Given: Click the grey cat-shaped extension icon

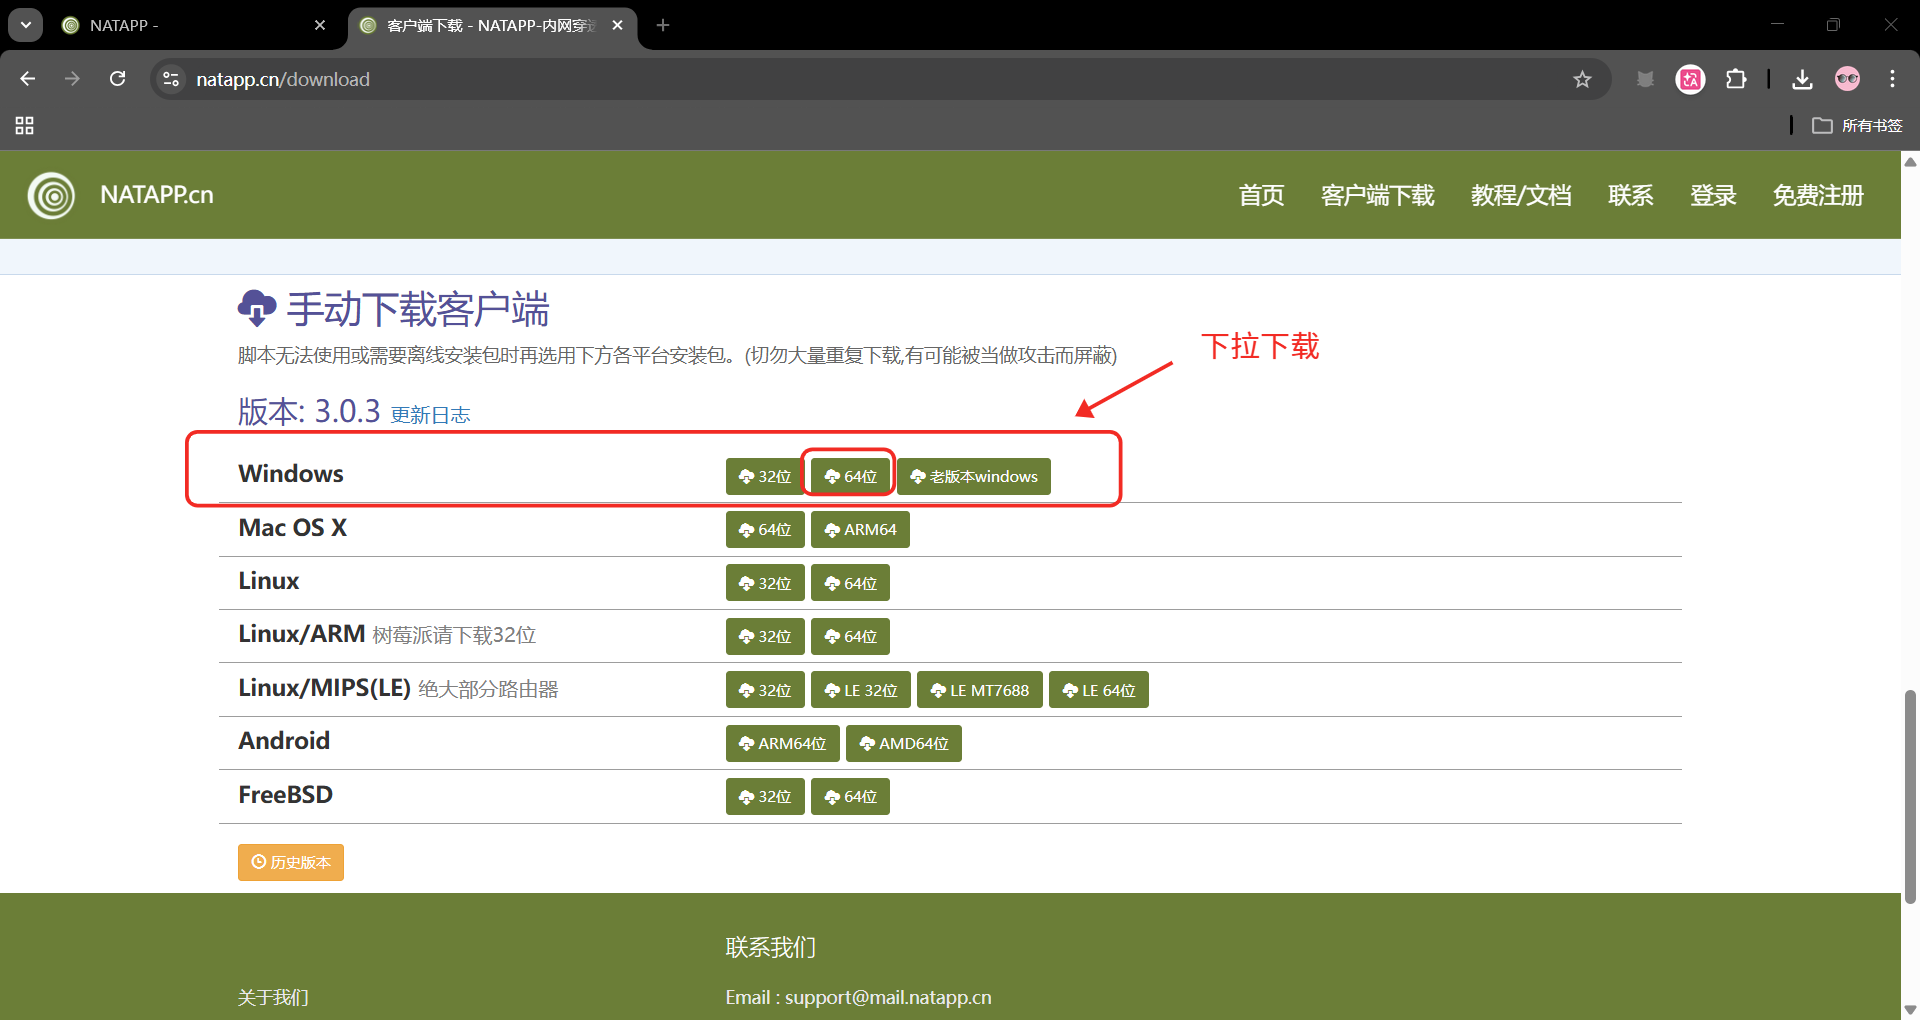Looking at the screenshot, I should point(1645,79).
